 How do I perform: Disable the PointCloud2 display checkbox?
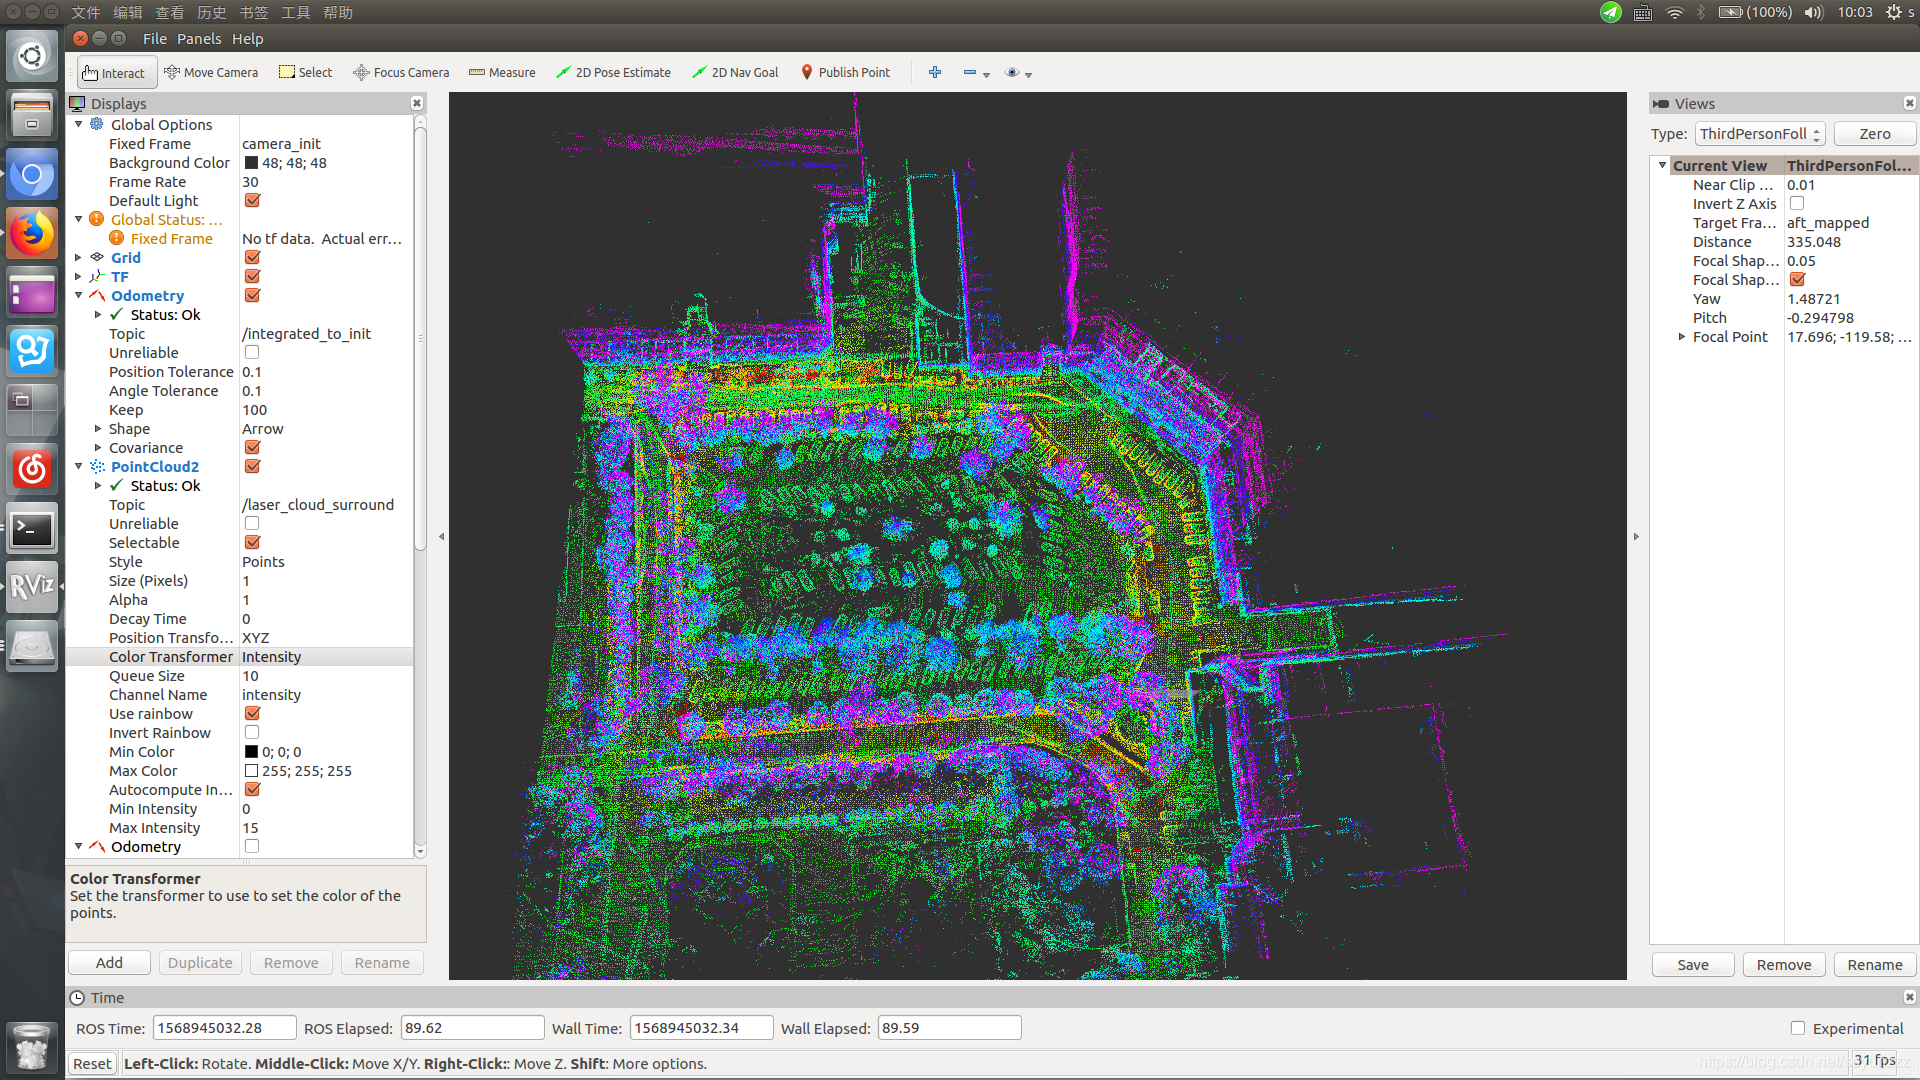tap(252, 467)
